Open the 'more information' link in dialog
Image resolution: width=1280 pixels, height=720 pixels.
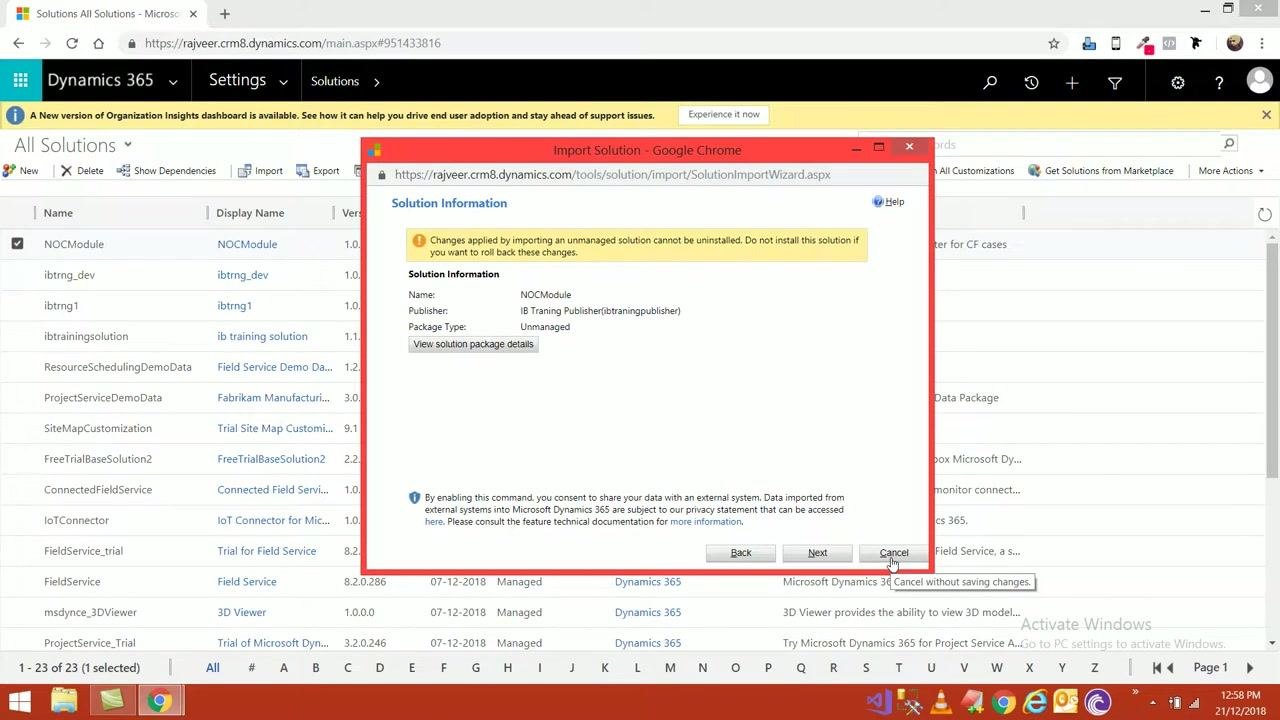pos(706,522)
